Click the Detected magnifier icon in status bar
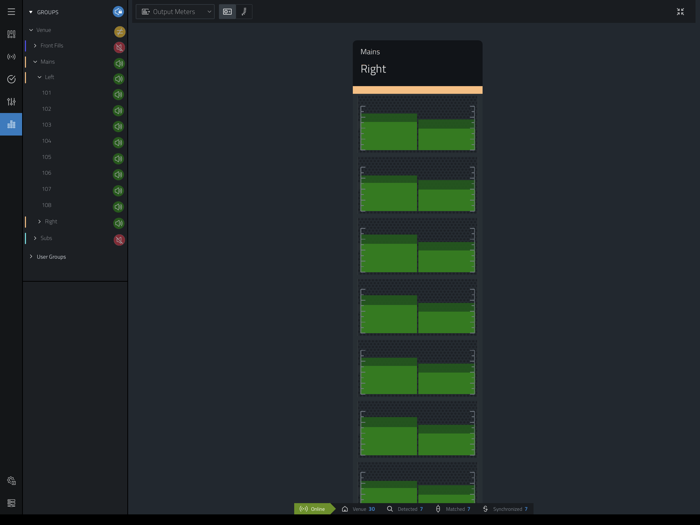This screenshot has height=525, width=700. click(390, 509)
